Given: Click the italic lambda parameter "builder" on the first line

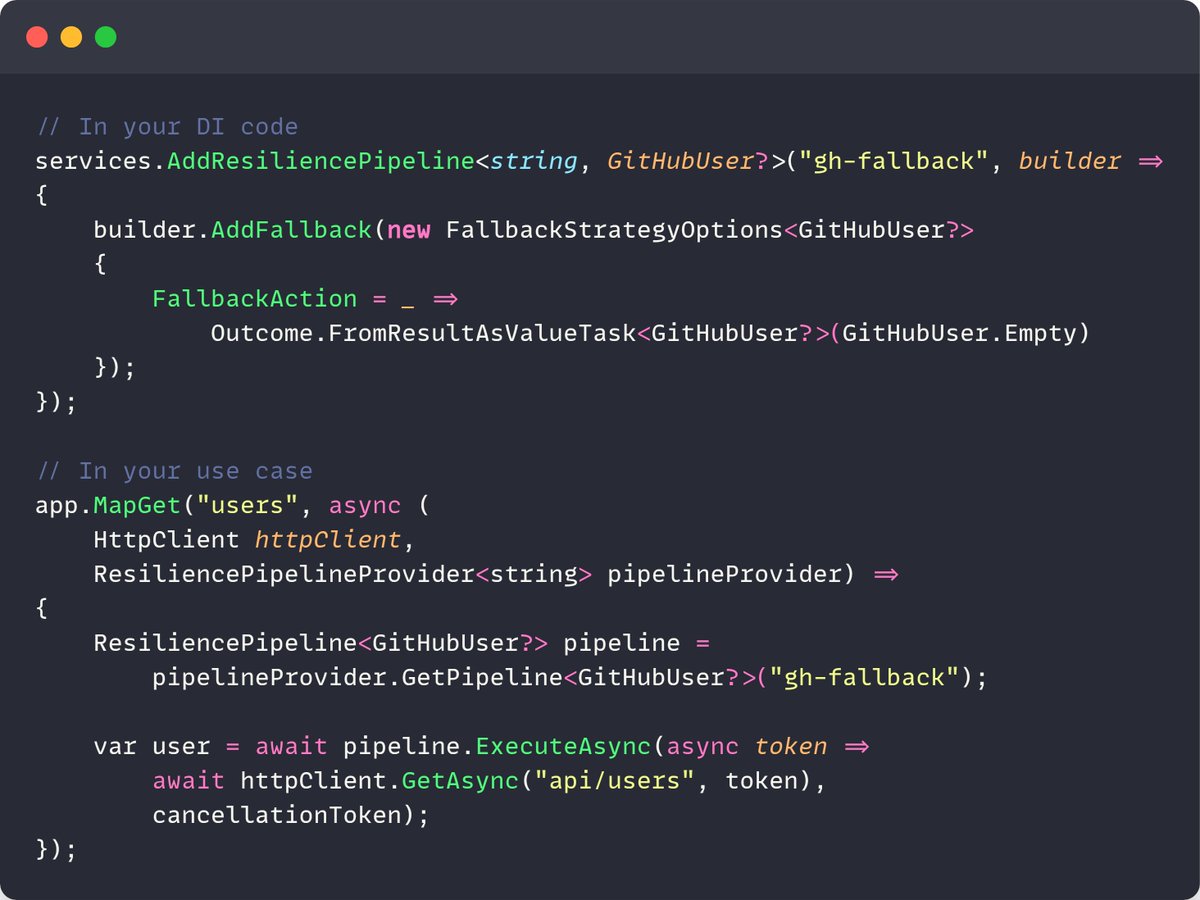Looking at the screenshot, I should [1069, 161].
